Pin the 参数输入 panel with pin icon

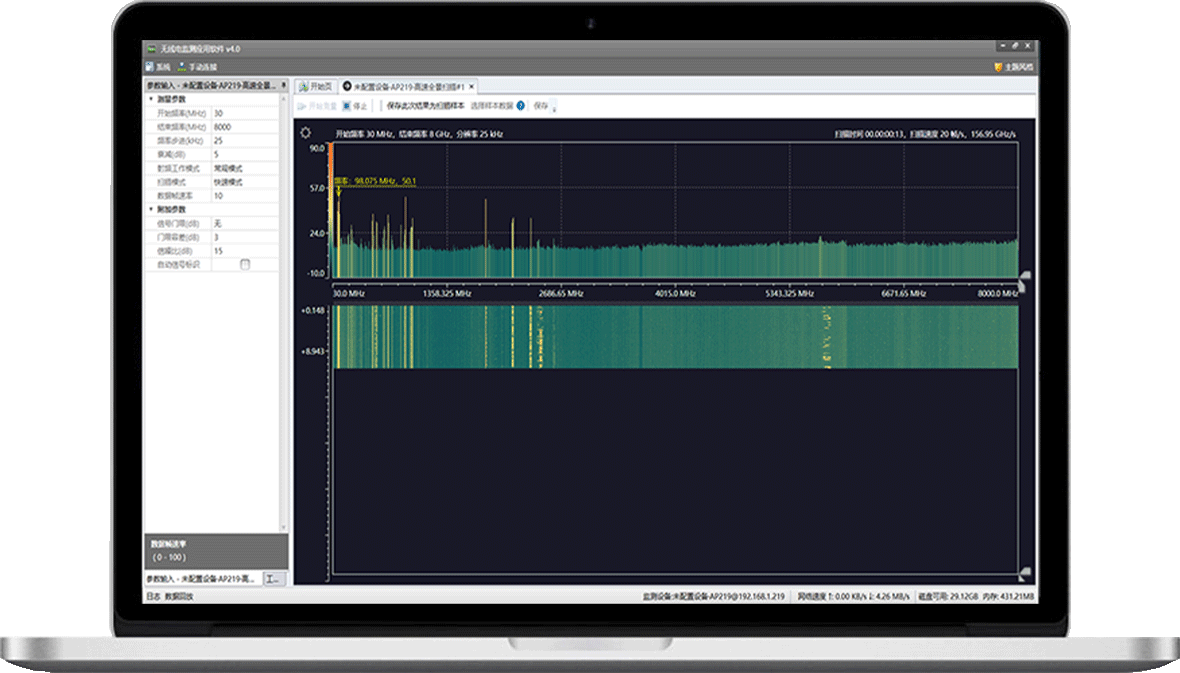pyautogui.click(x=284, y=85)
